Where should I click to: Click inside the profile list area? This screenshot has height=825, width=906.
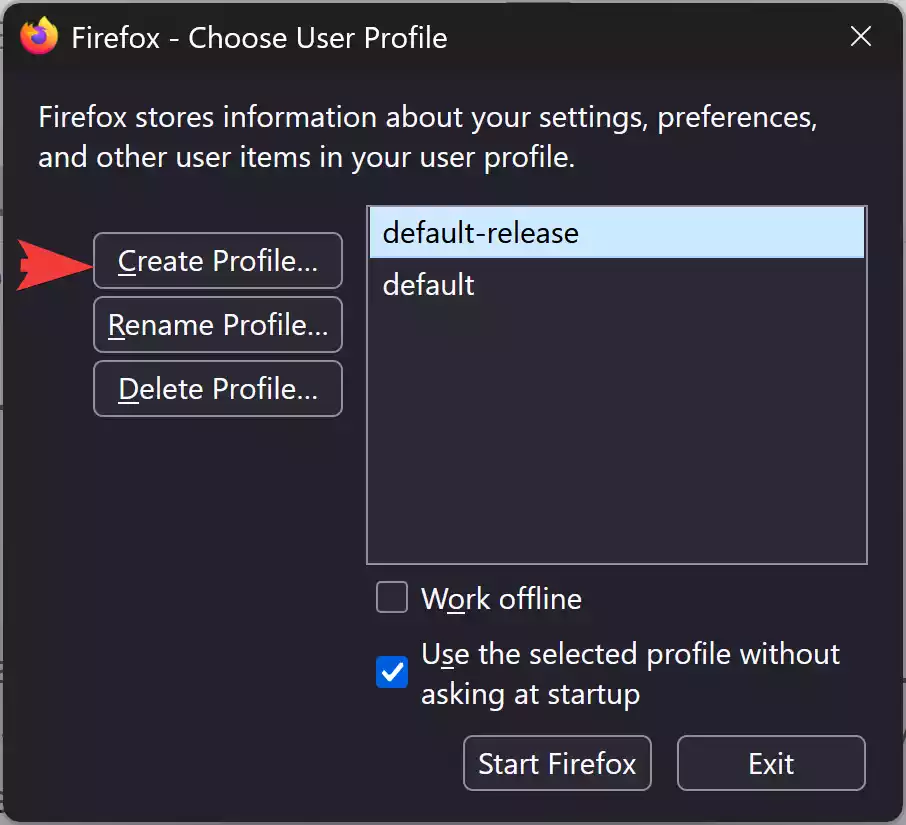click(615, 420)
